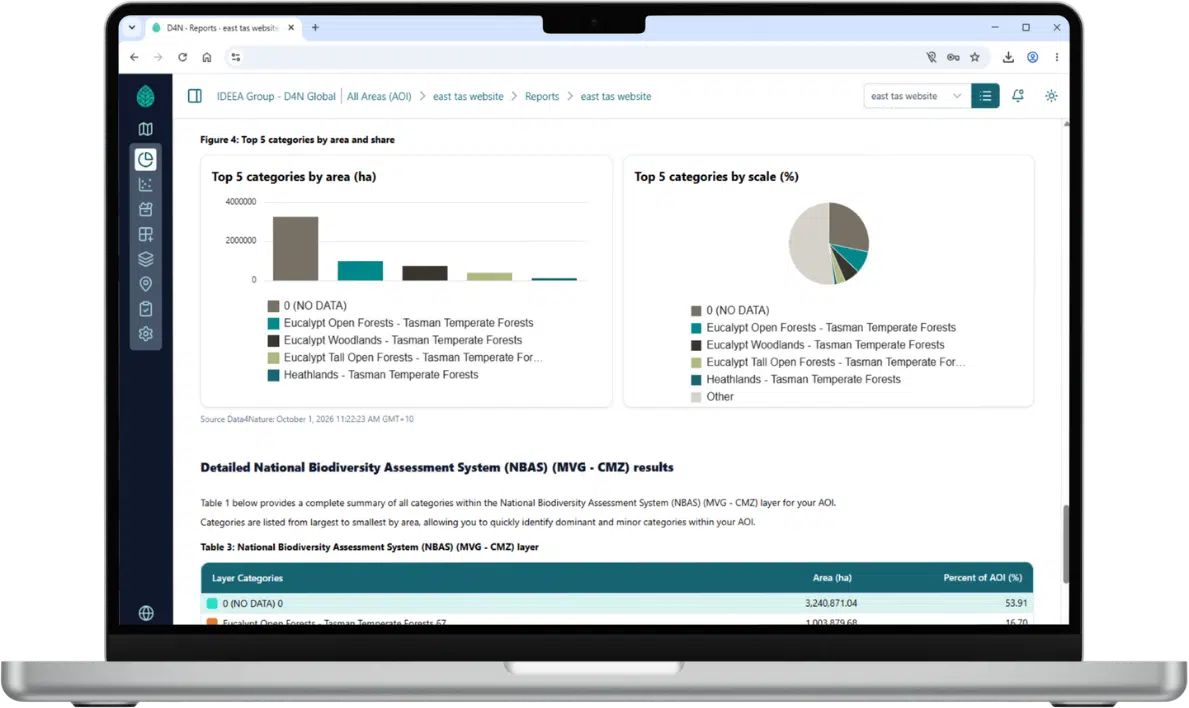The height and width of the screenshot is (708, 1189).
Task: Open the east tas website dropdown selector
Action: tap(917, 96)
